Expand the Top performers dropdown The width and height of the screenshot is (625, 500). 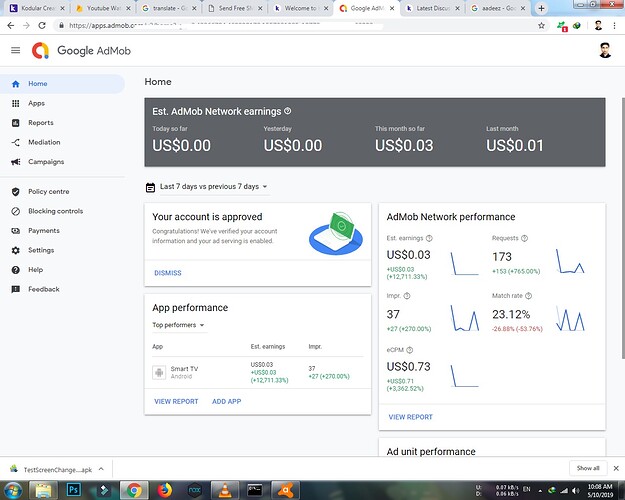[x=178, y=325]
